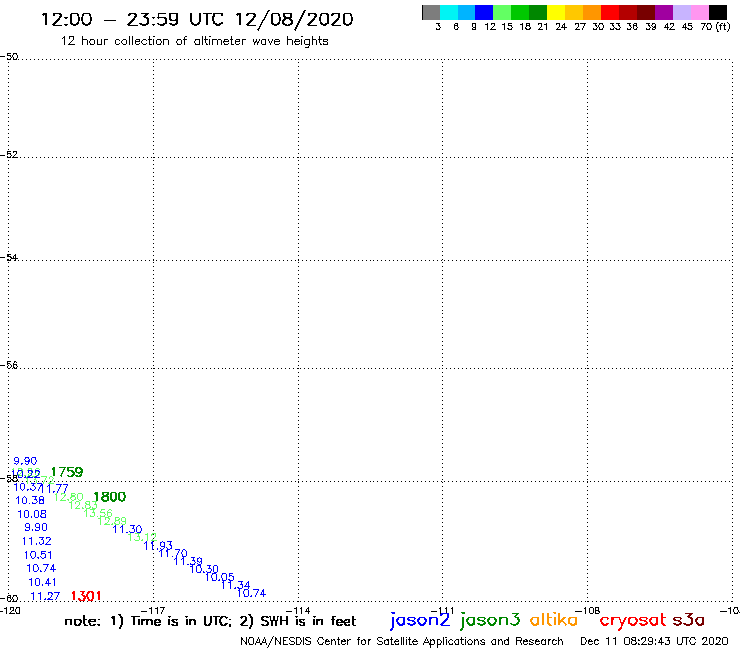Select the wave height value '10.51'

click(38, 555)
